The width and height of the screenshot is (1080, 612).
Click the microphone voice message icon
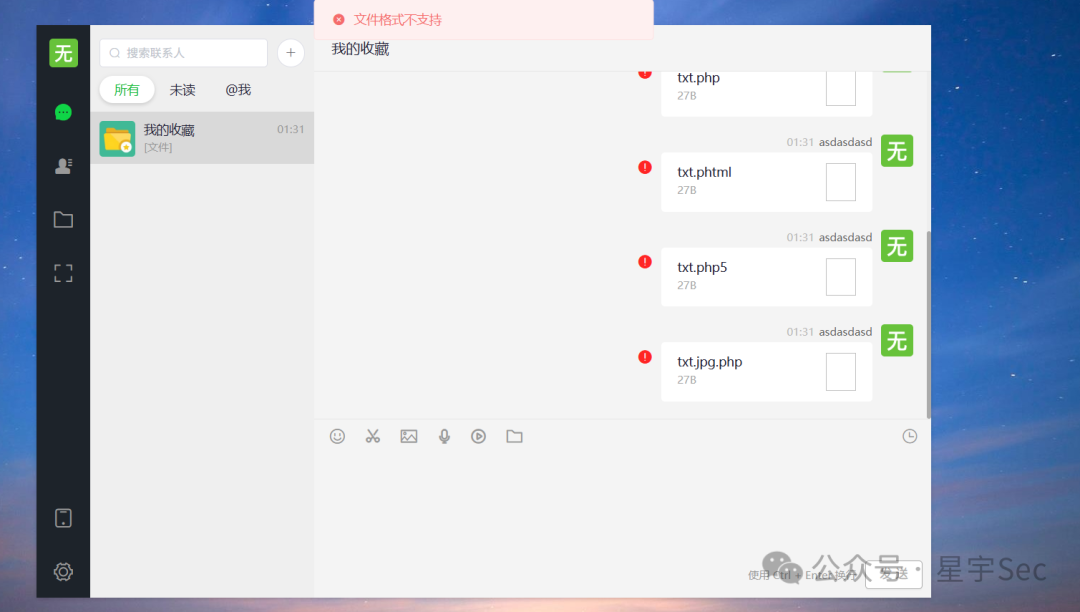(444, 436)
